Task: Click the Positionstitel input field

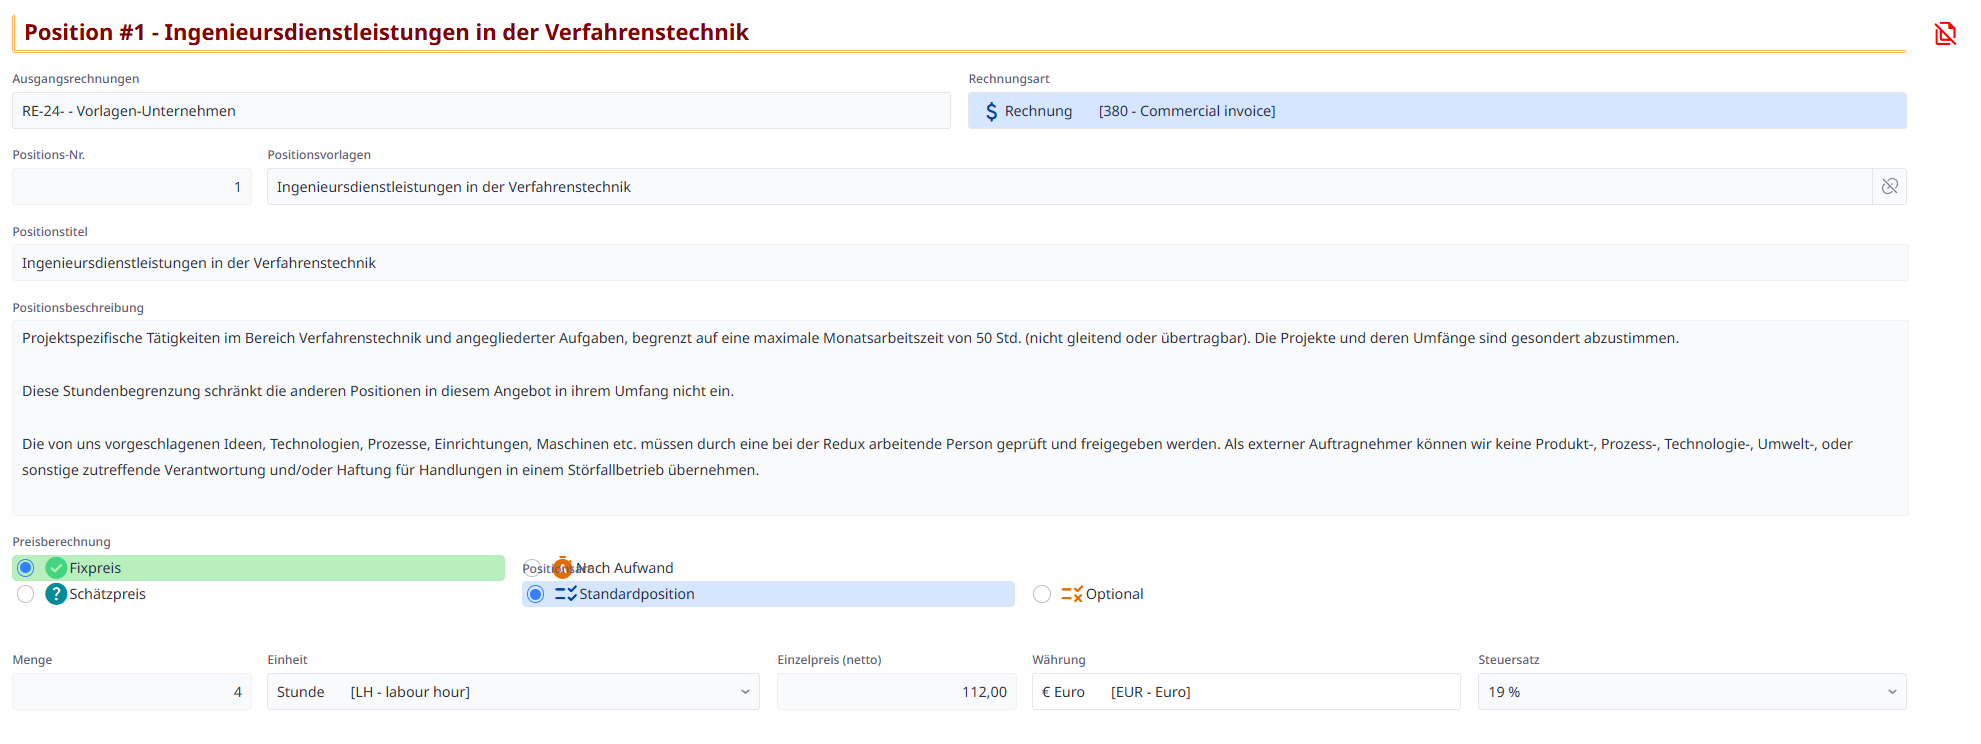Action: tap(960, 263)
